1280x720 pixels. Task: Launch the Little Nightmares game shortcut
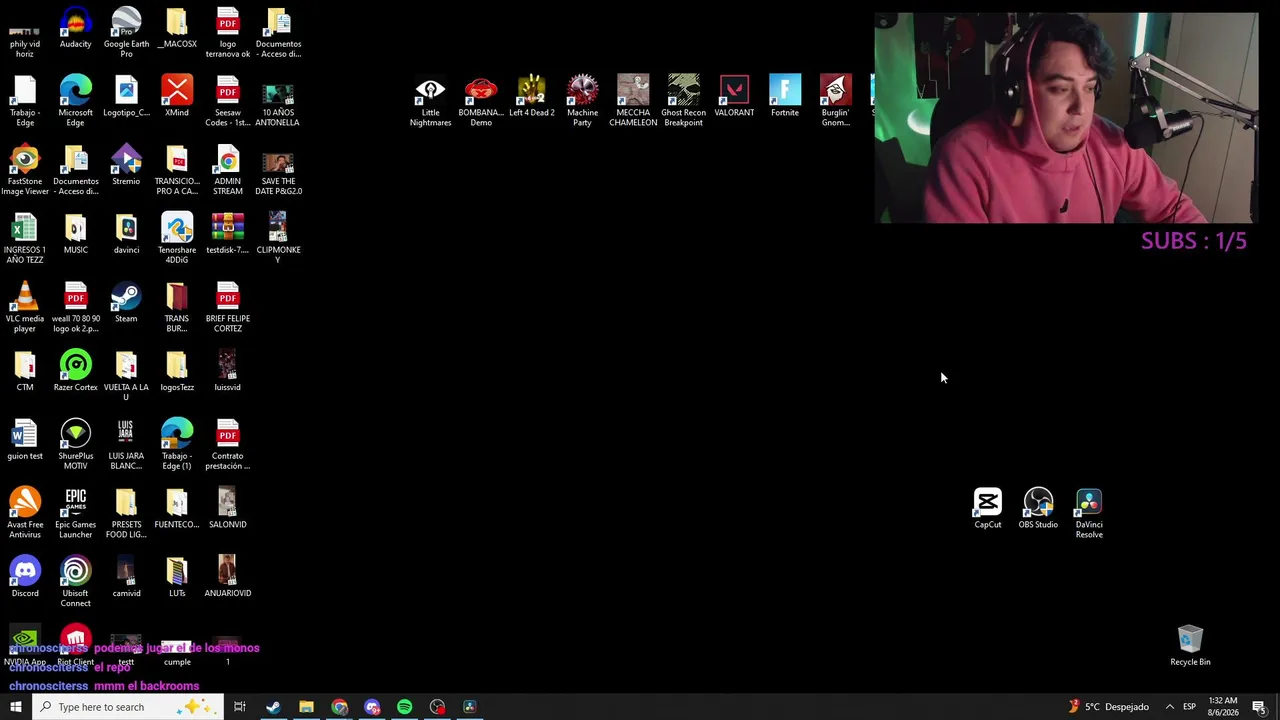pyautogui.click(x=430, y=101)
